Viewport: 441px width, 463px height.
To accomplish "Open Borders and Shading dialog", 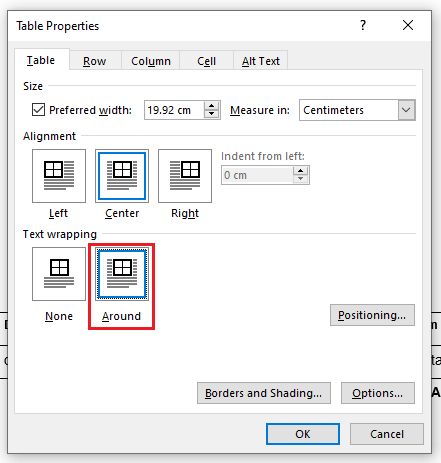I will point(264,393).
